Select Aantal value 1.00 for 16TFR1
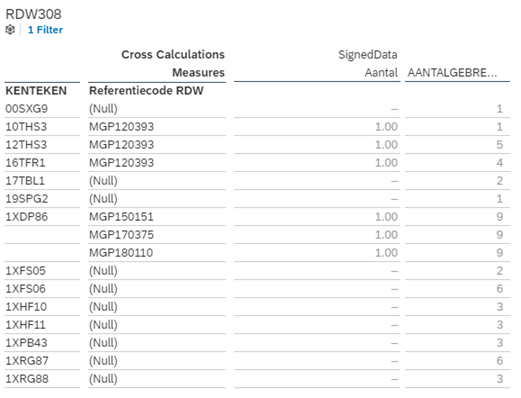521x398 pixels. click(x=386, y=163)
